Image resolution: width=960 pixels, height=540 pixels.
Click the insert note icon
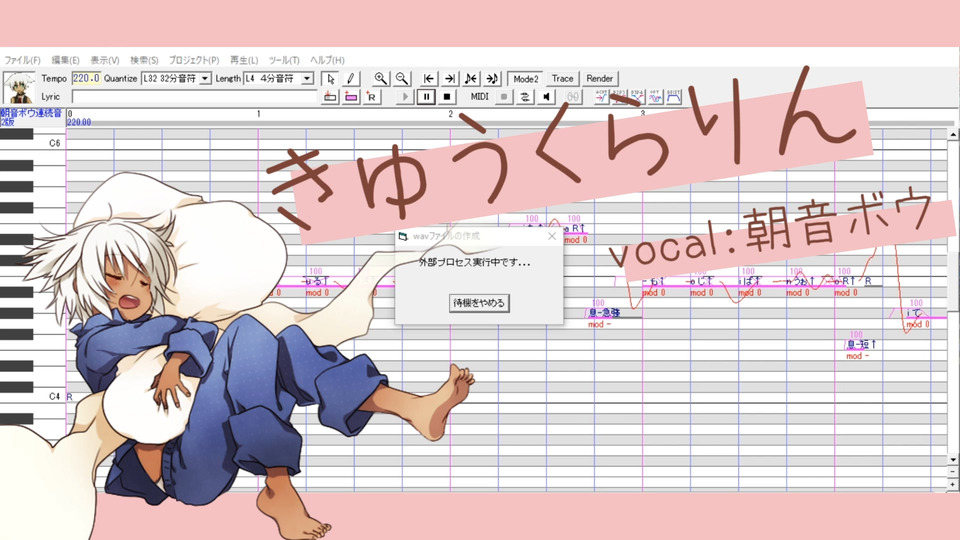pos(330,97)
